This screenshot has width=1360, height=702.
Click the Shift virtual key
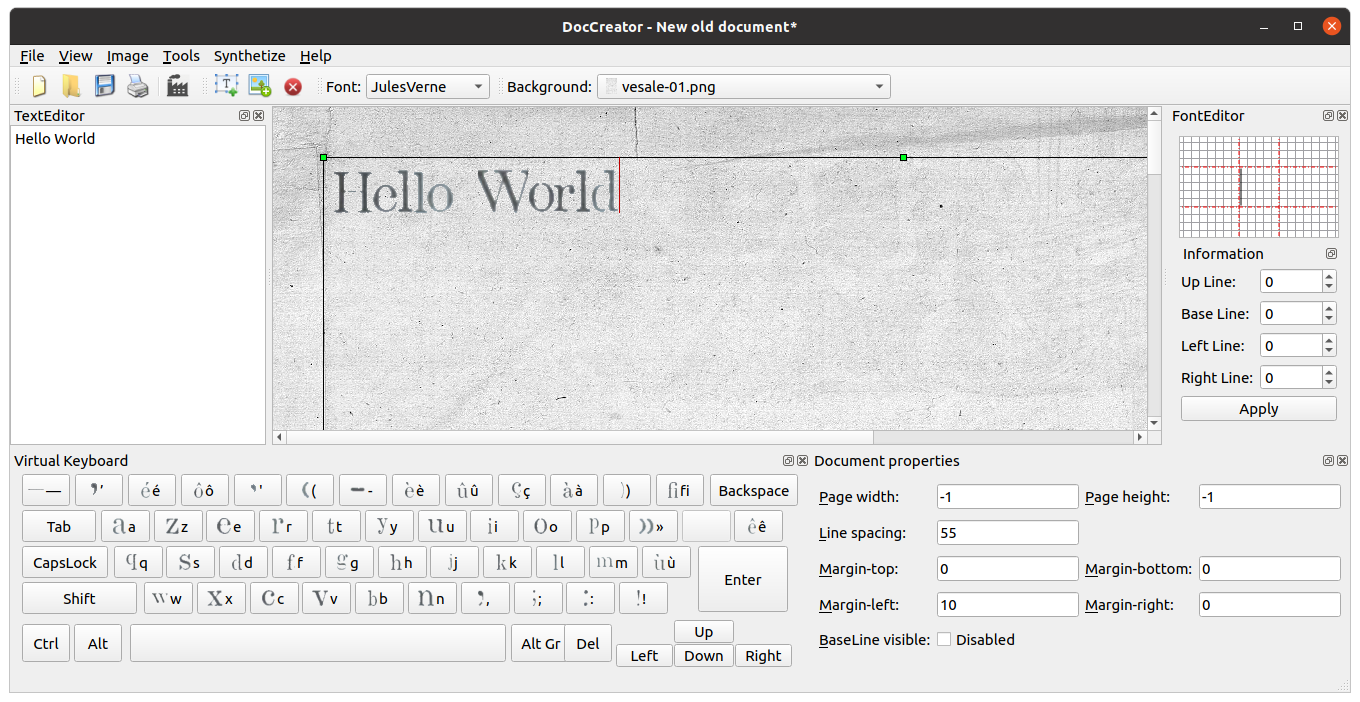click(x=79, y=599)
